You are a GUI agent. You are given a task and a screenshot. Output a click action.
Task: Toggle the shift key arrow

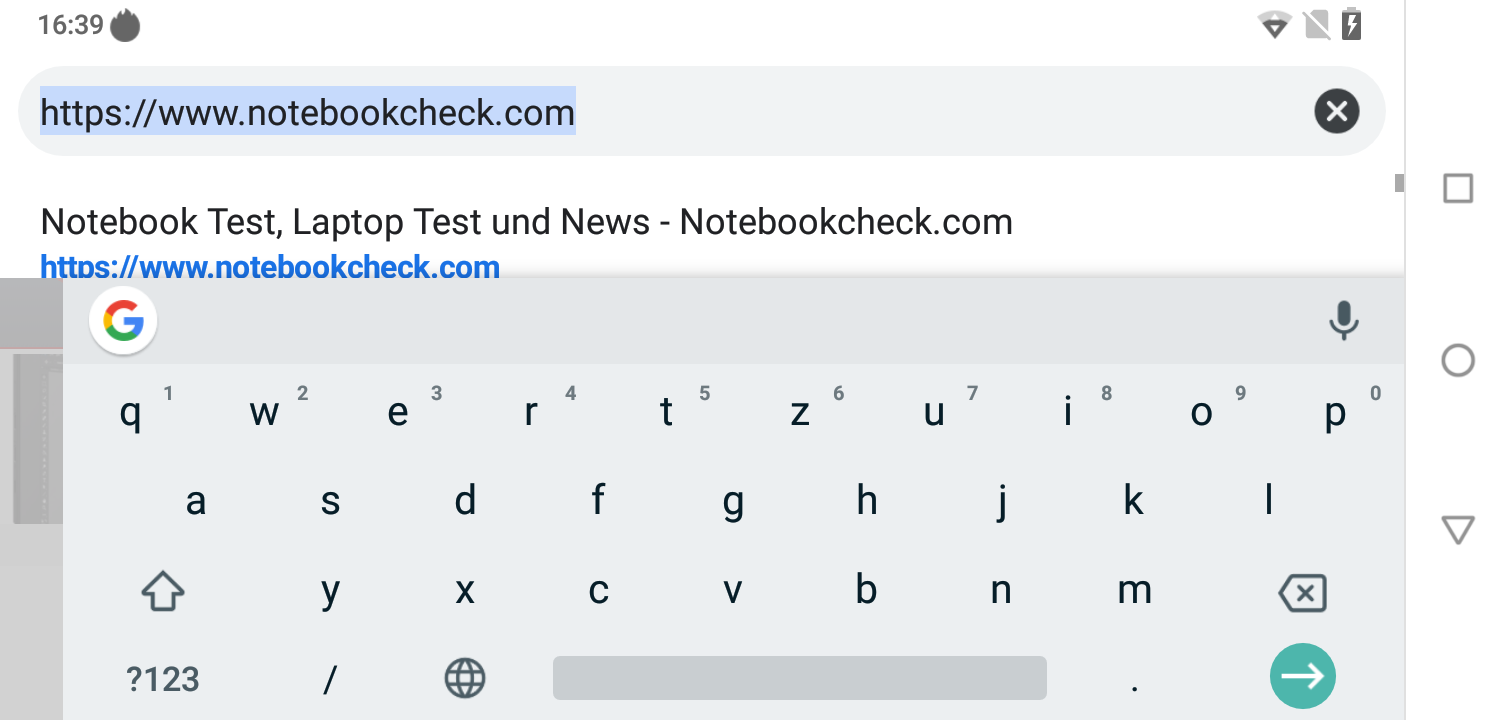163,592
